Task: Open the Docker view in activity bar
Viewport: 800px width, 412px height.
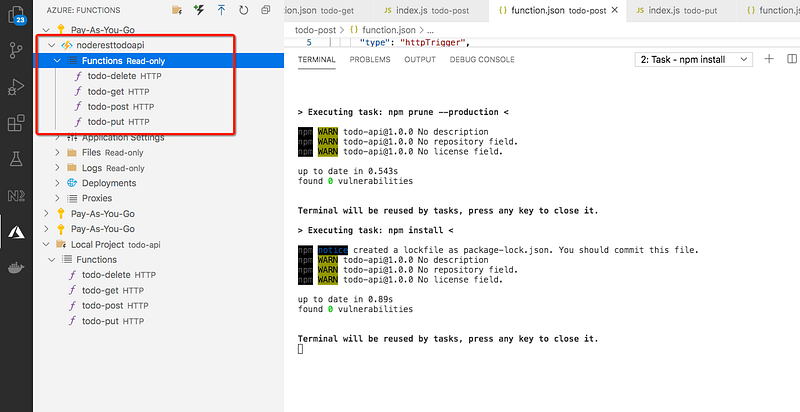Action: (16, 268)
